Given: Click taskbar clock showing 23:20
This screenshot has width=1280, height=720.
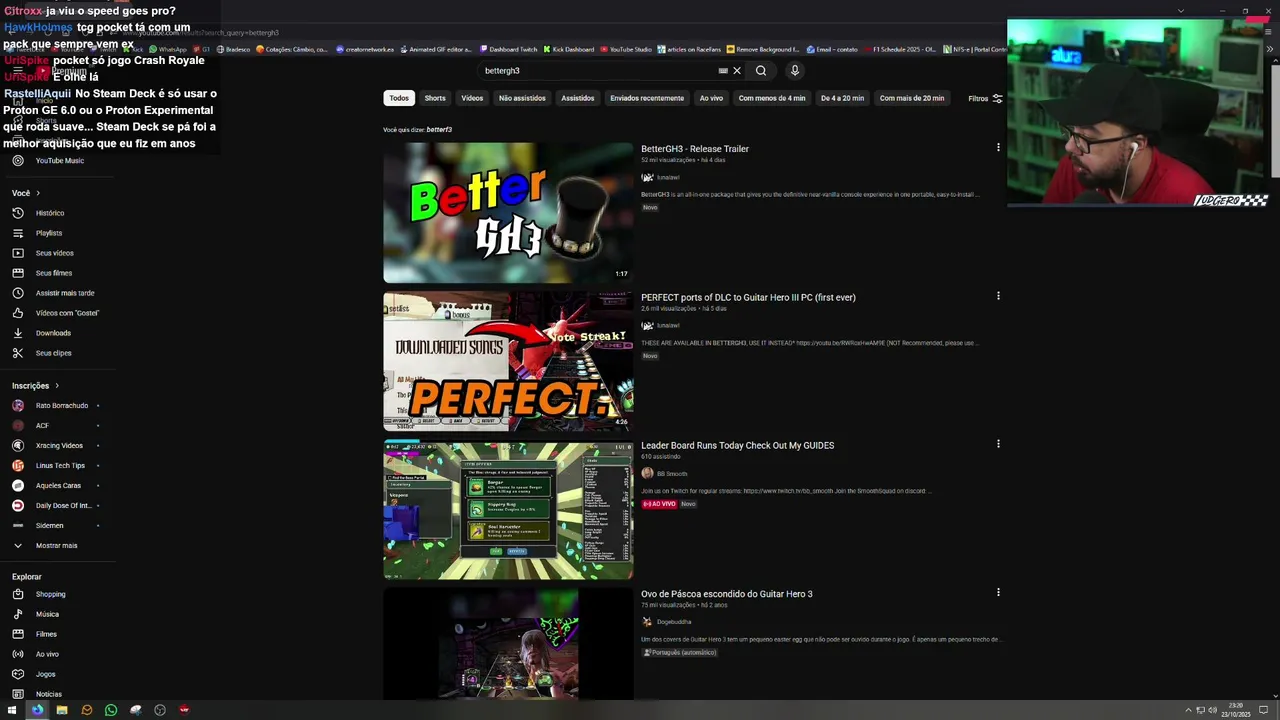Looking at the screenshot, I should pos(1237,710).
